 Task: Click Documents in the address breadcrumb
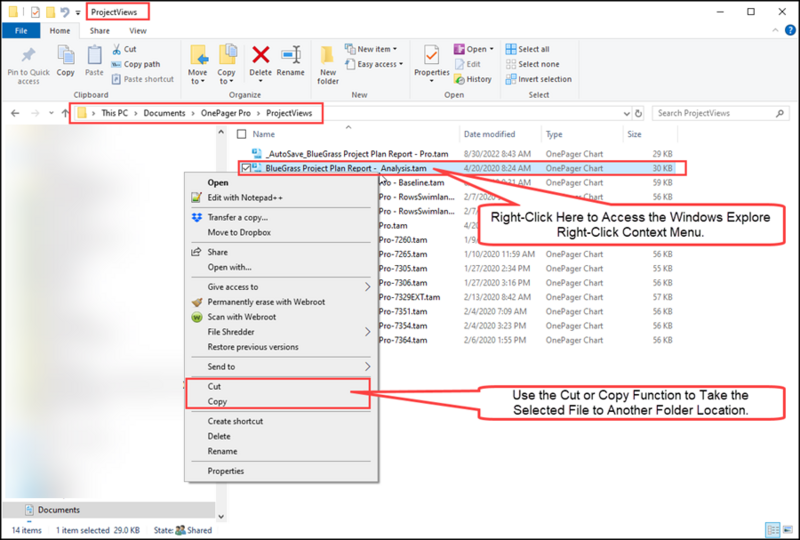[x=164, y=113]
